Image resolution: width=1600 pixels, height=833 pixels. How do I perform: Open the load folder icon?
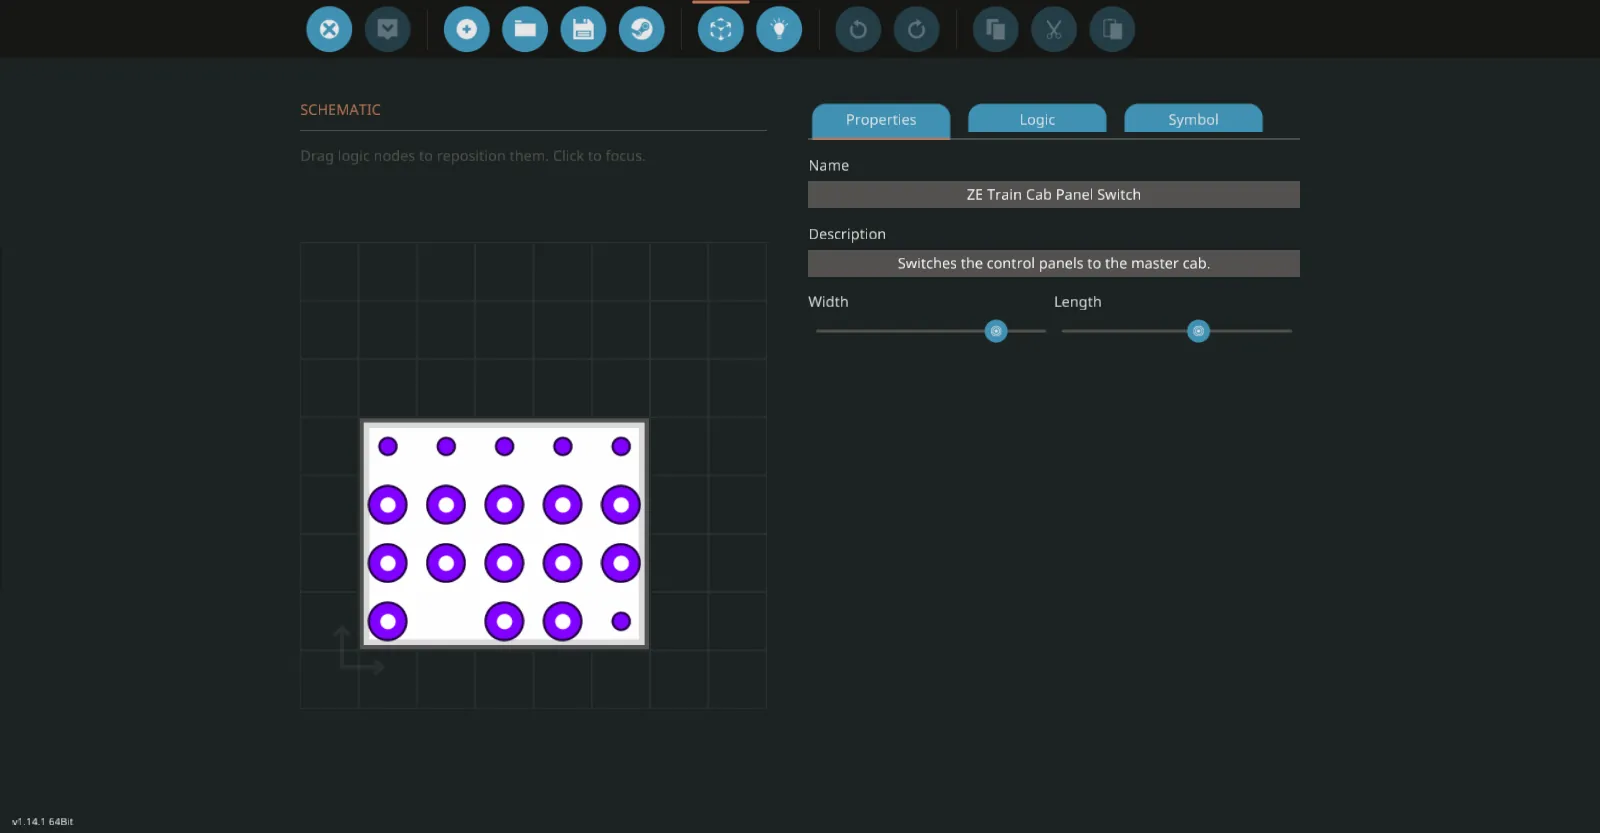[525, 30]
